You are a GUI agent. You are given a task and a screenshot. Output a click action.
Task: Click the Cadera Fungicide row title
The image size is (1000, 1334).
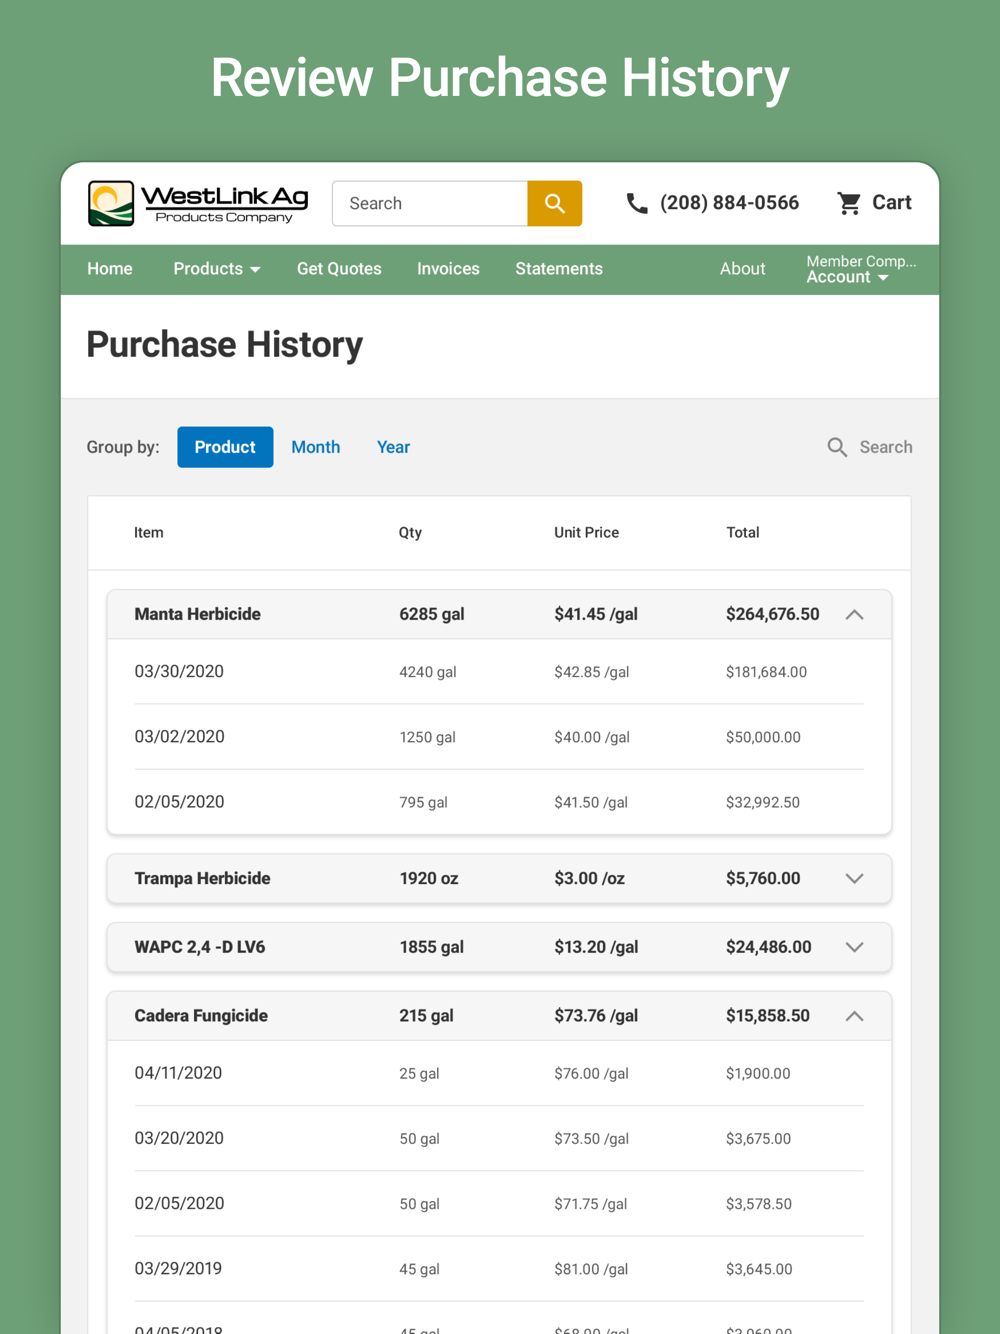201,1015
